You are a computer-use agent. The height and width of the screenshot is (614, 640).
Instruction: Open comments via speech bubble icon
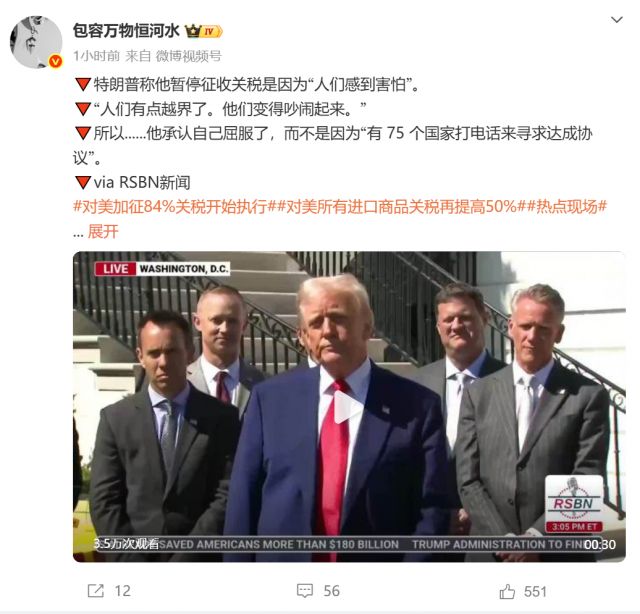[x=305, y=590]
